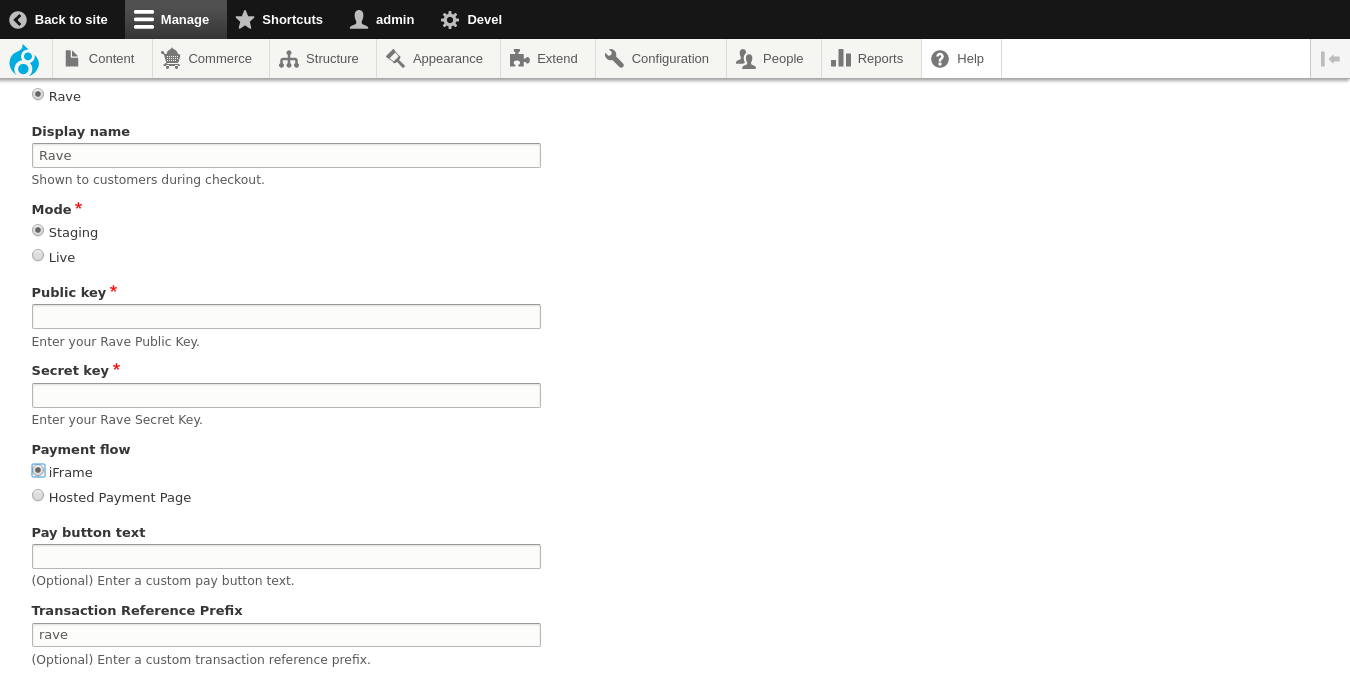1350x673 pixels.
Task: Toggle the Manage toolbar tab text
Action: [185, 19]
